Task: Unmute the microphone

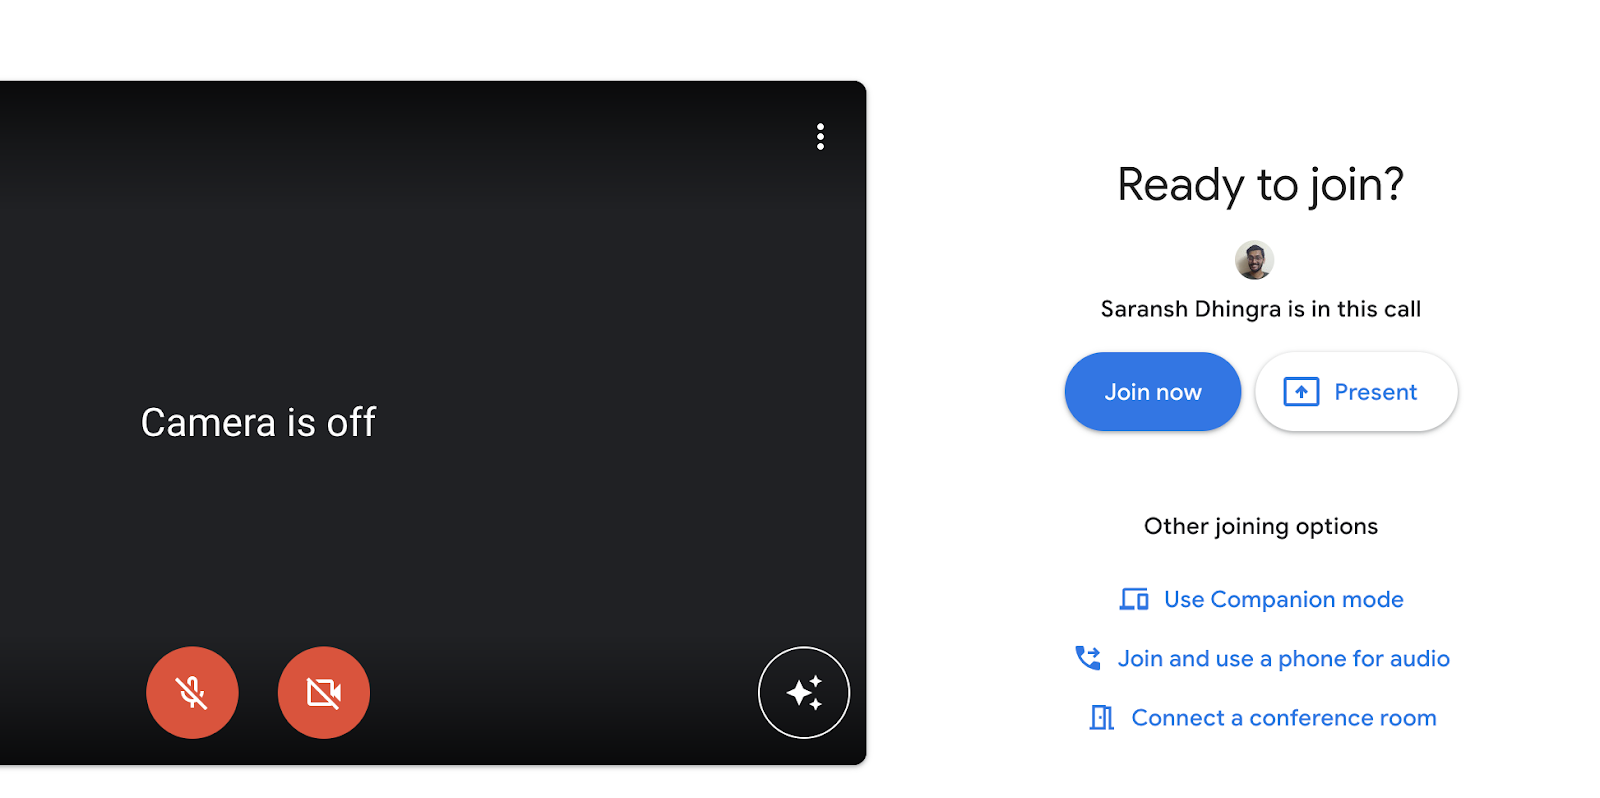Action: point(192,692)
